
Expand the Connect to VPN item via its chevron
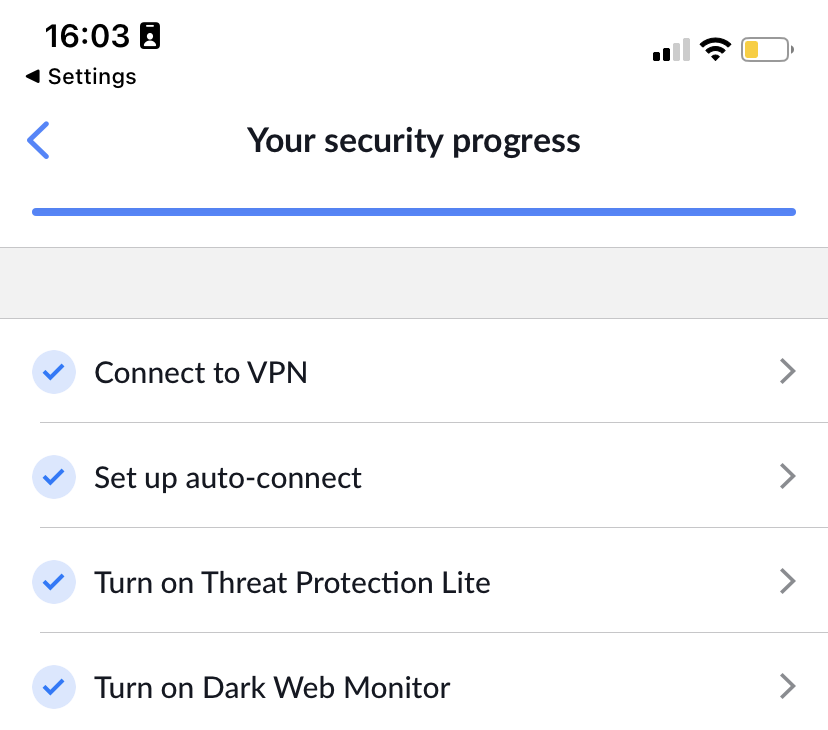click(x=788, y=371)
